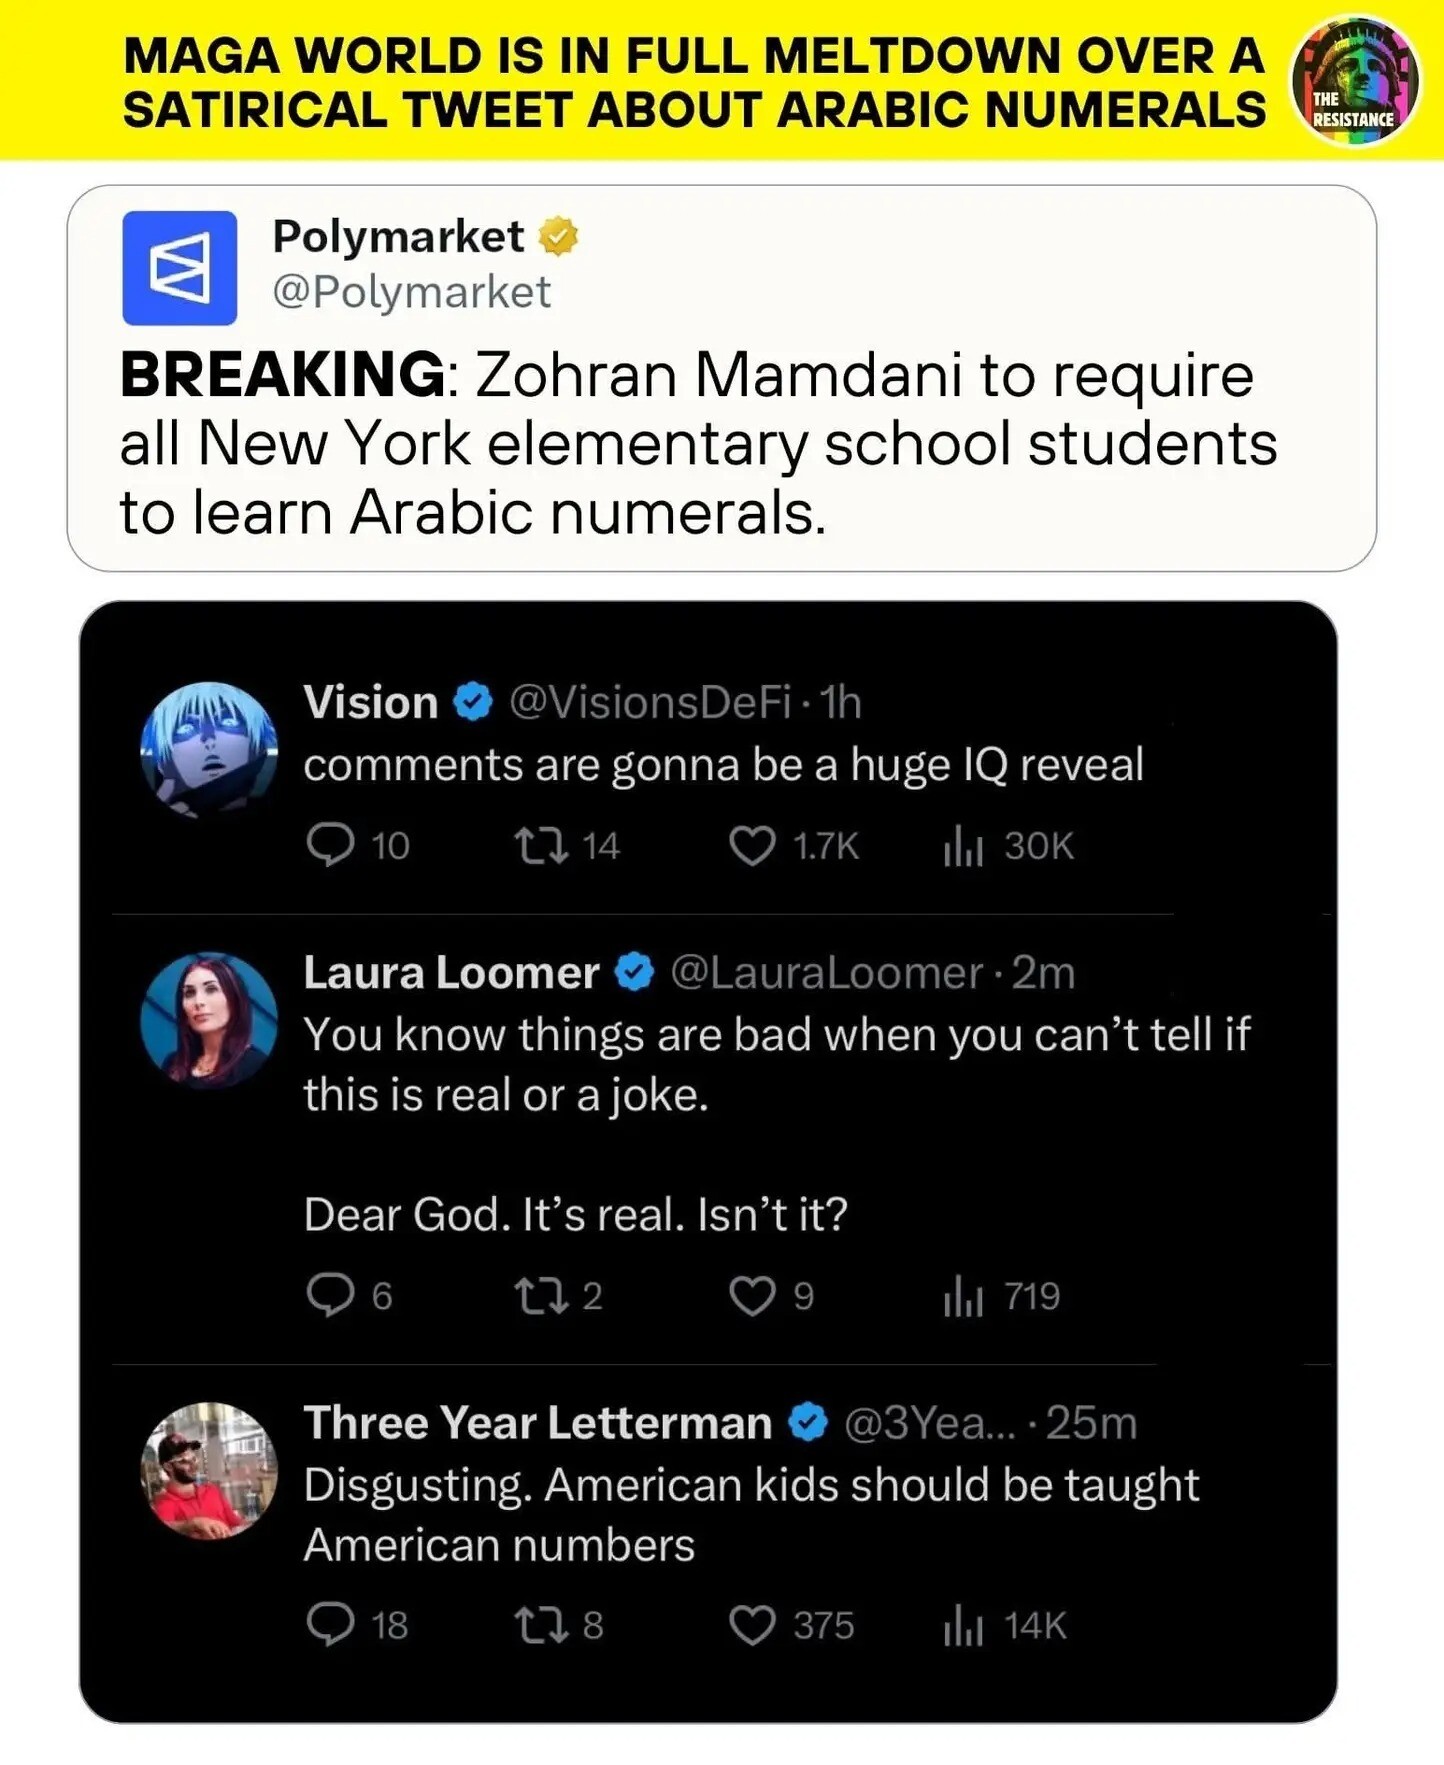
Task: Click the @LauraLoomer handle link
Action: click(826, 973)
